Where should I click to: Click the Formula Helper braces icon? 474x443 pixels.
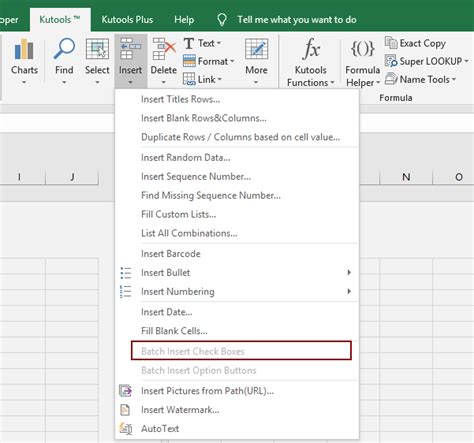pos(363,49)
